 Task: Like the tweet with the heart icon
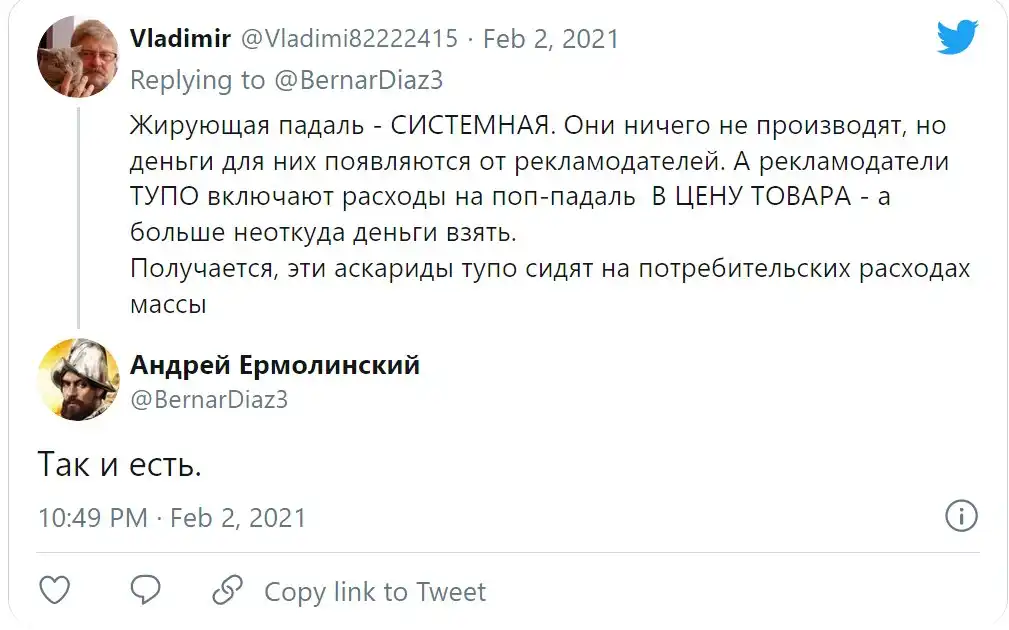click(55, 590)
